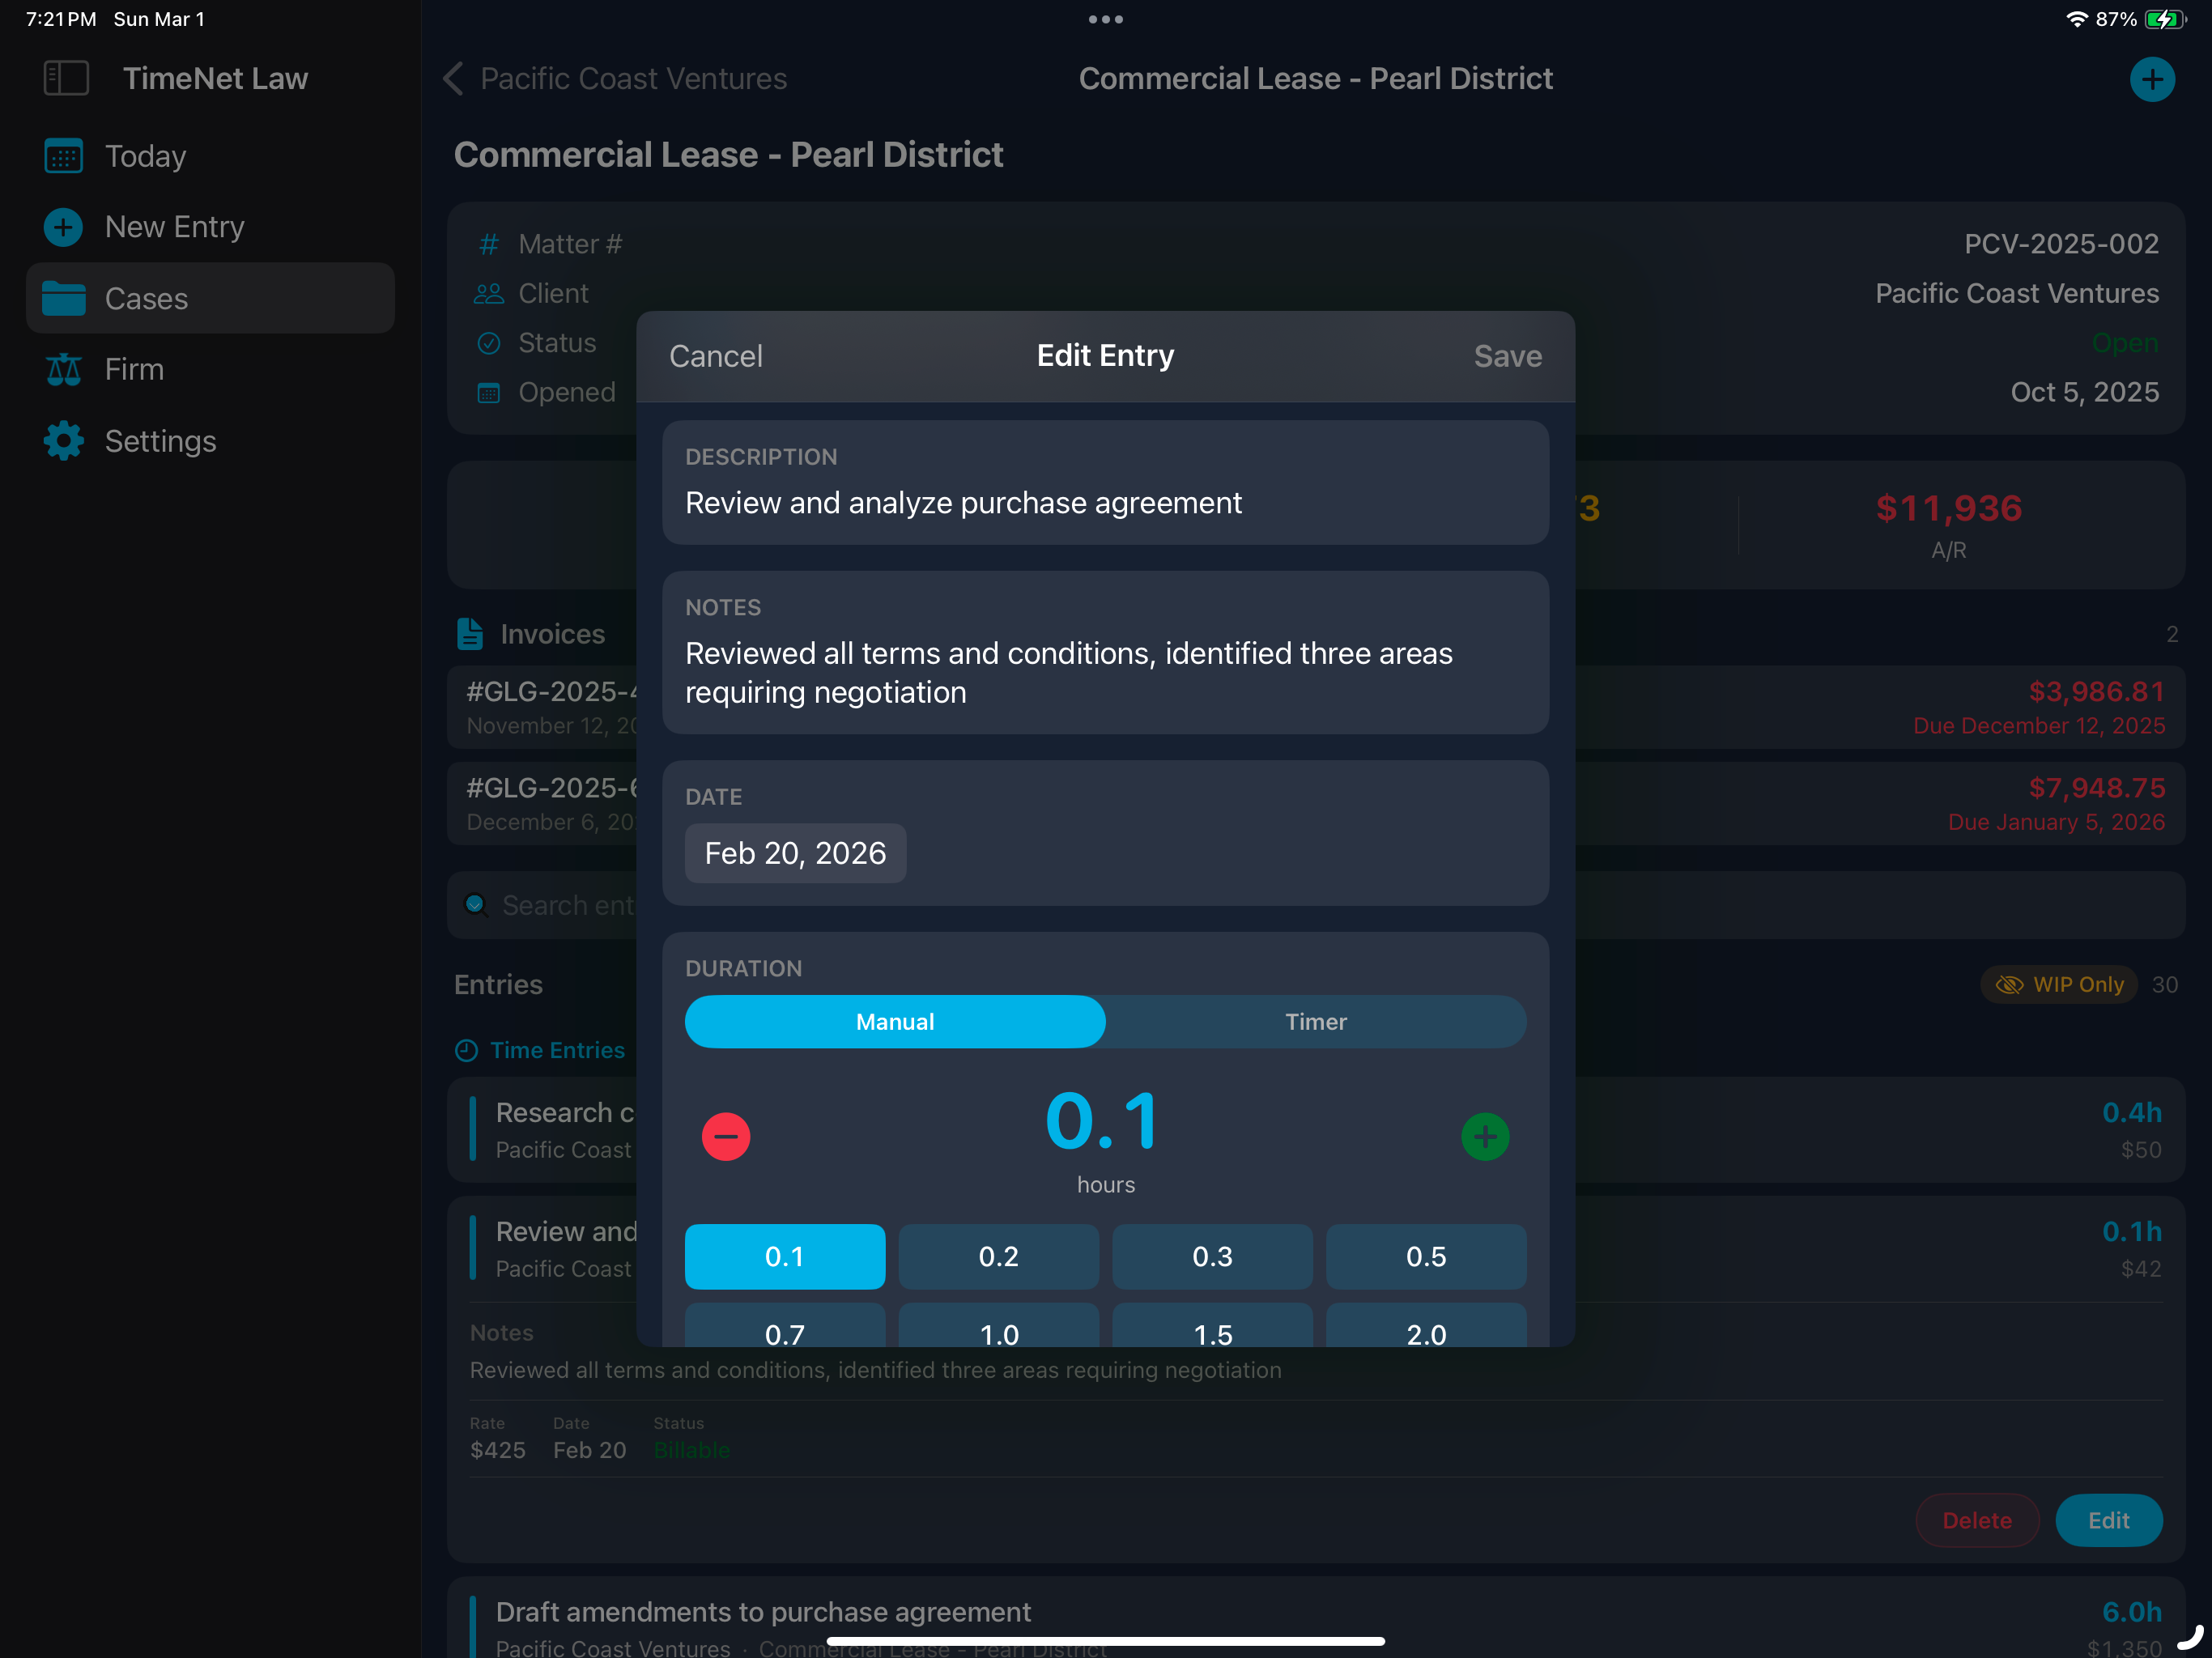Screen dimensions: 2212x1658
Task: Click the Opened calendar icon
Action: pyautogui.click(x=489, y=393)
